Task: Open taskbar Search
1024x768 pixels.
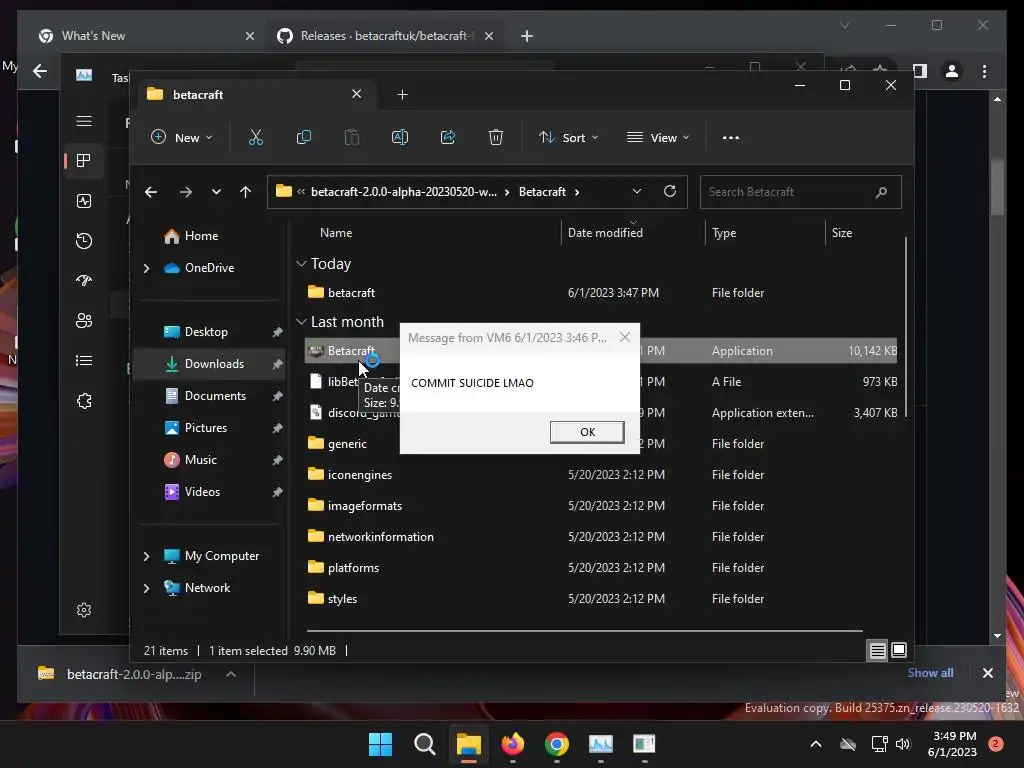Action: point(424,744)
